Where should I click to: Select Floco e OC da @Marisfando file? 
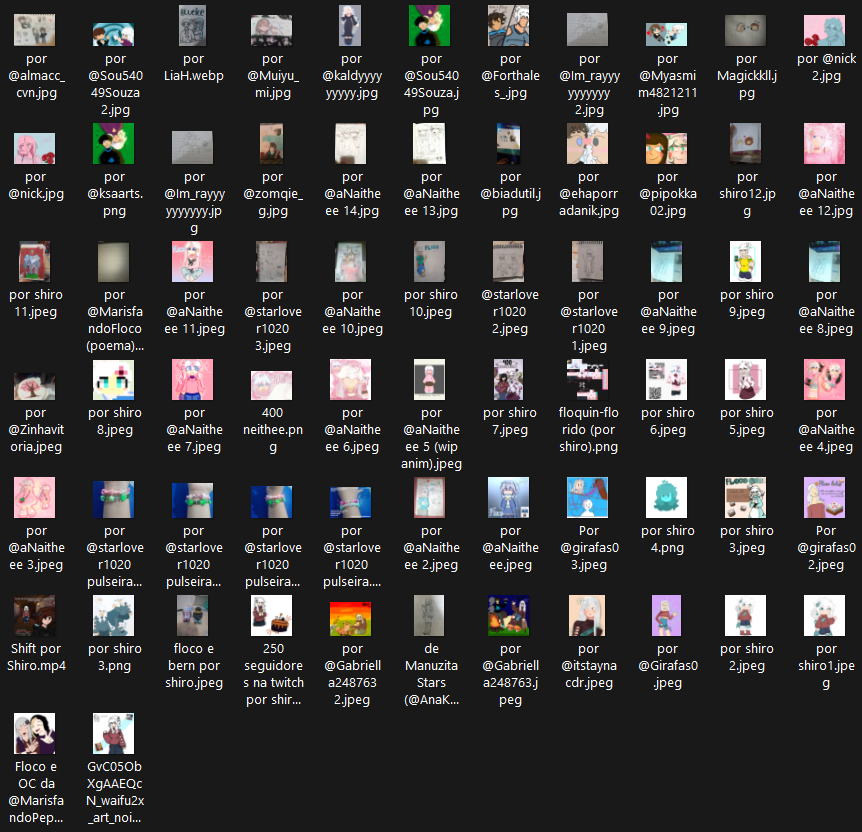35,734
